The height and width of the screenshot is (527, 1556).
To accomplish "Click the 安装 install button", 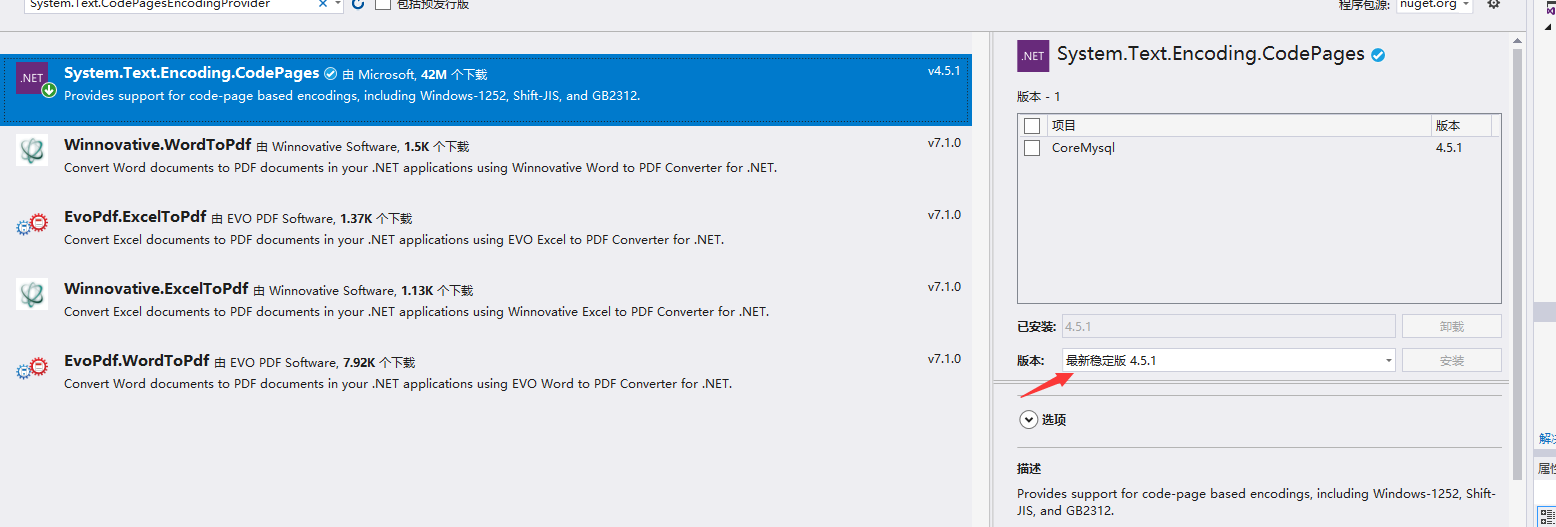I will point(1451,360).
